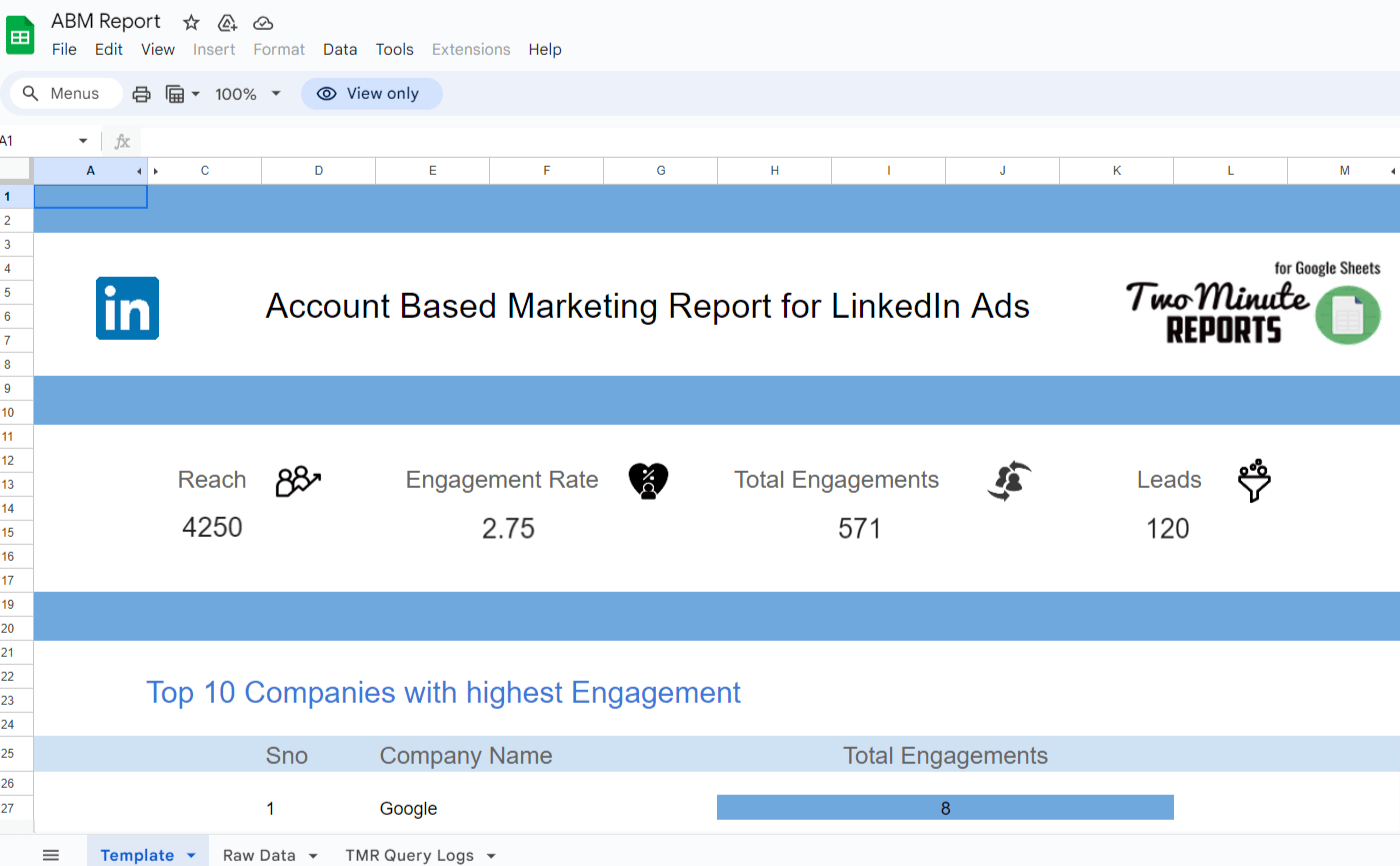Click the LinkedIn logo image

coord(127,307)
